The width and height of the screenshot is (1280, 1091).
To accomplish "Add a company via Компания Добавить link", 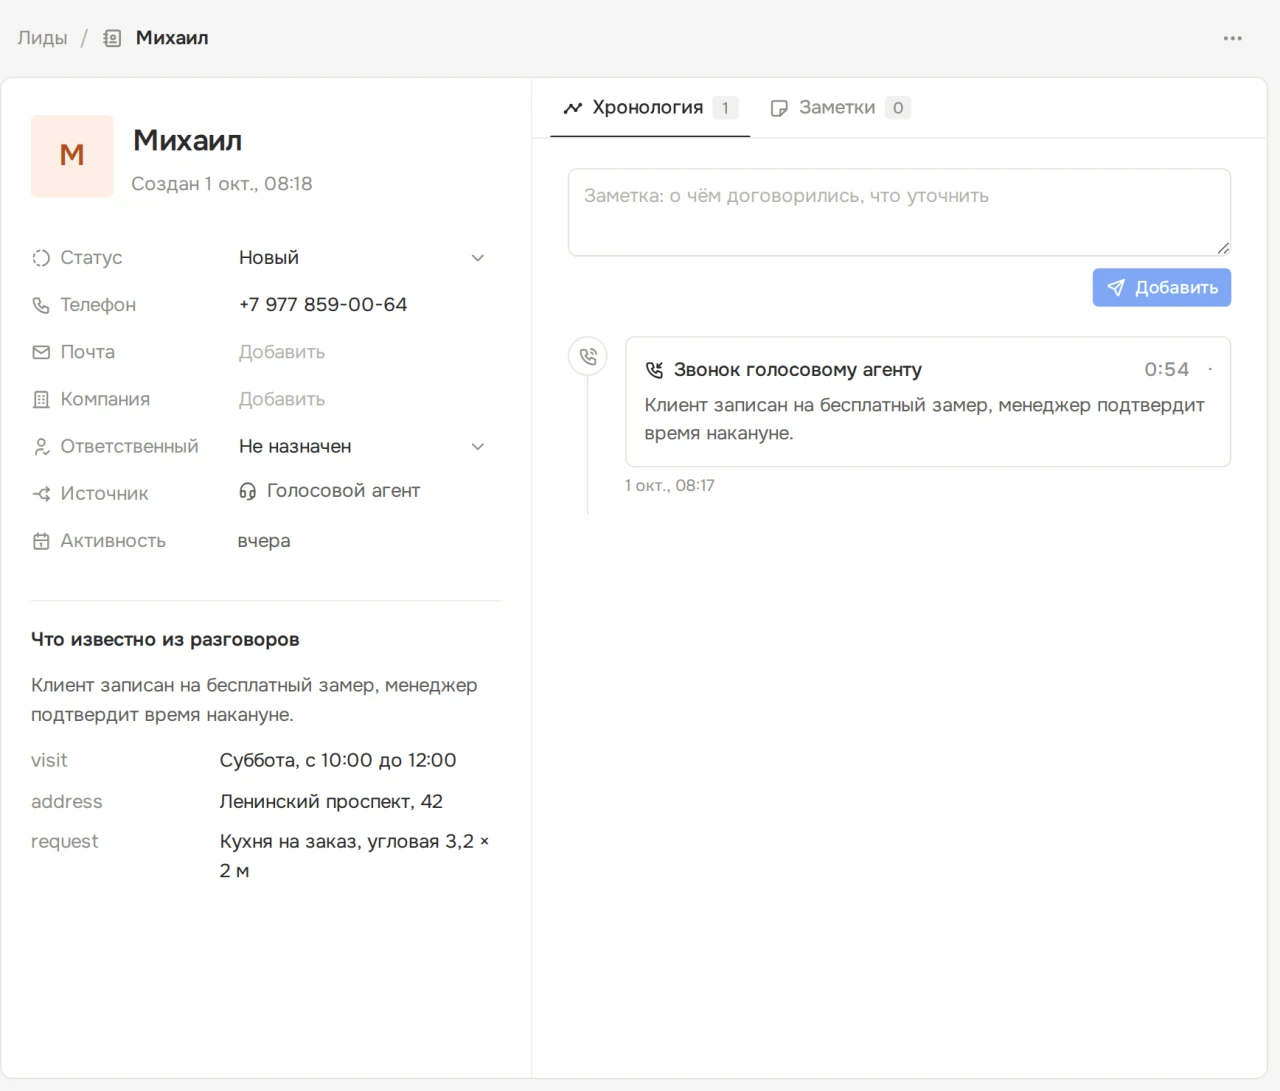I will coord(282,399).
